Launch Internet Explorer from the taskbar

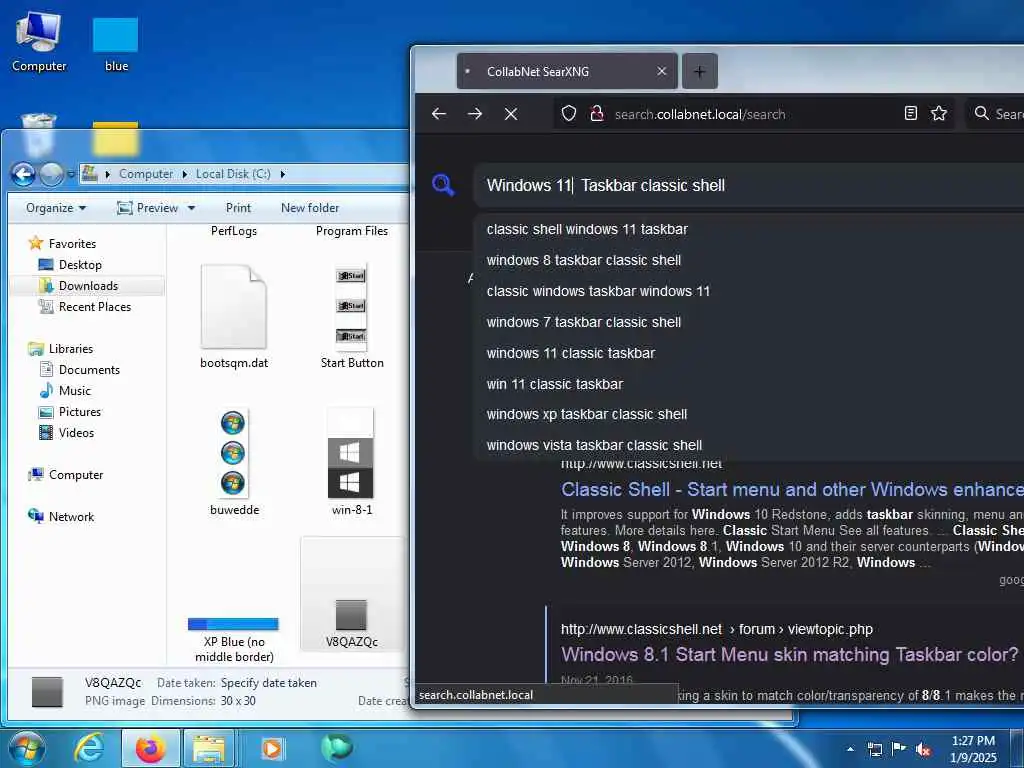[x=89, y=748]
